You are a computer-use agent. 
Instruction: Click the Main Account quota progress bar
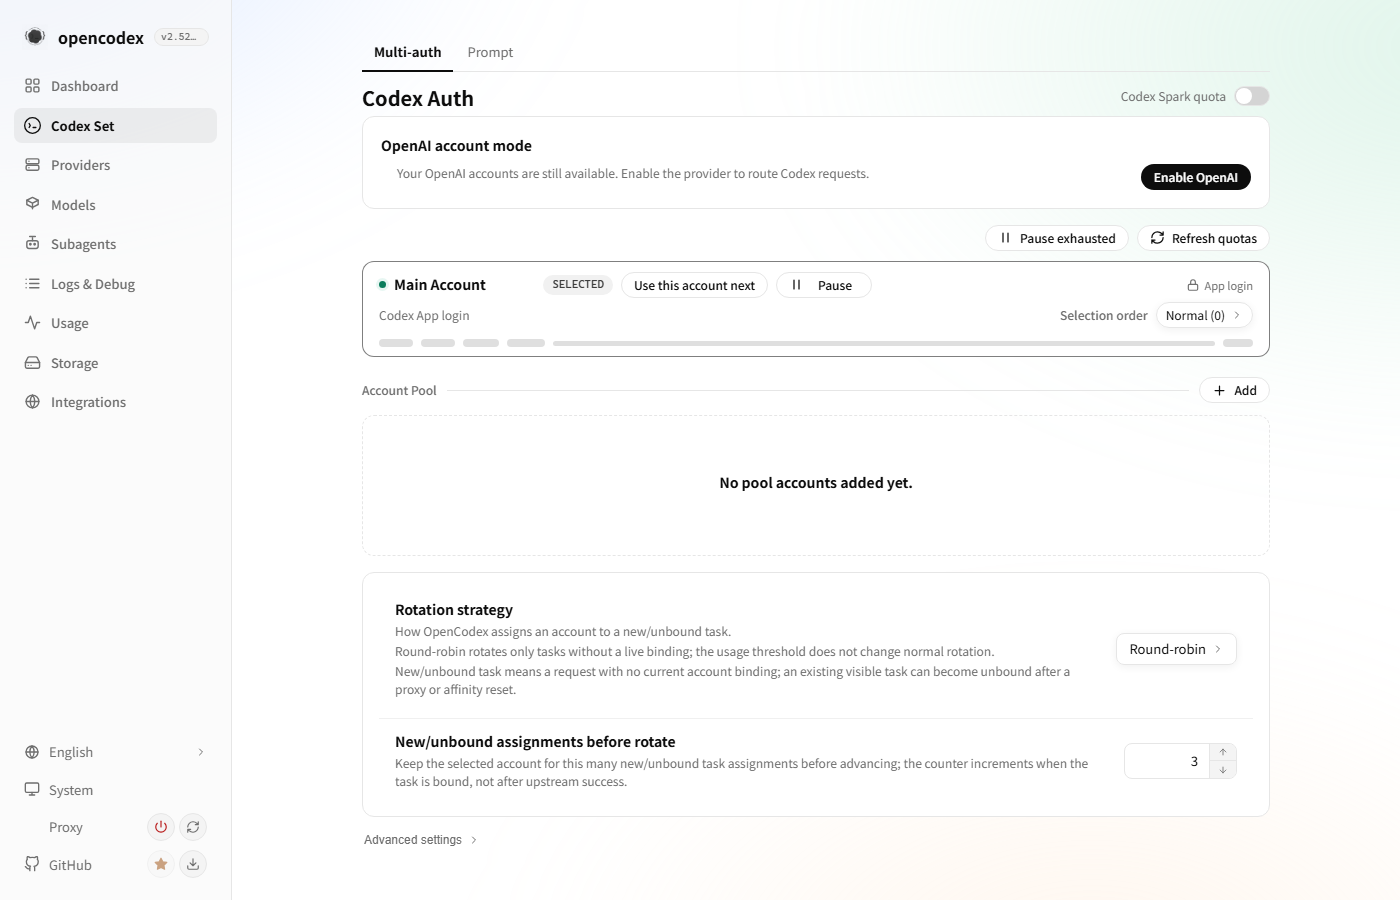[884, 343]
